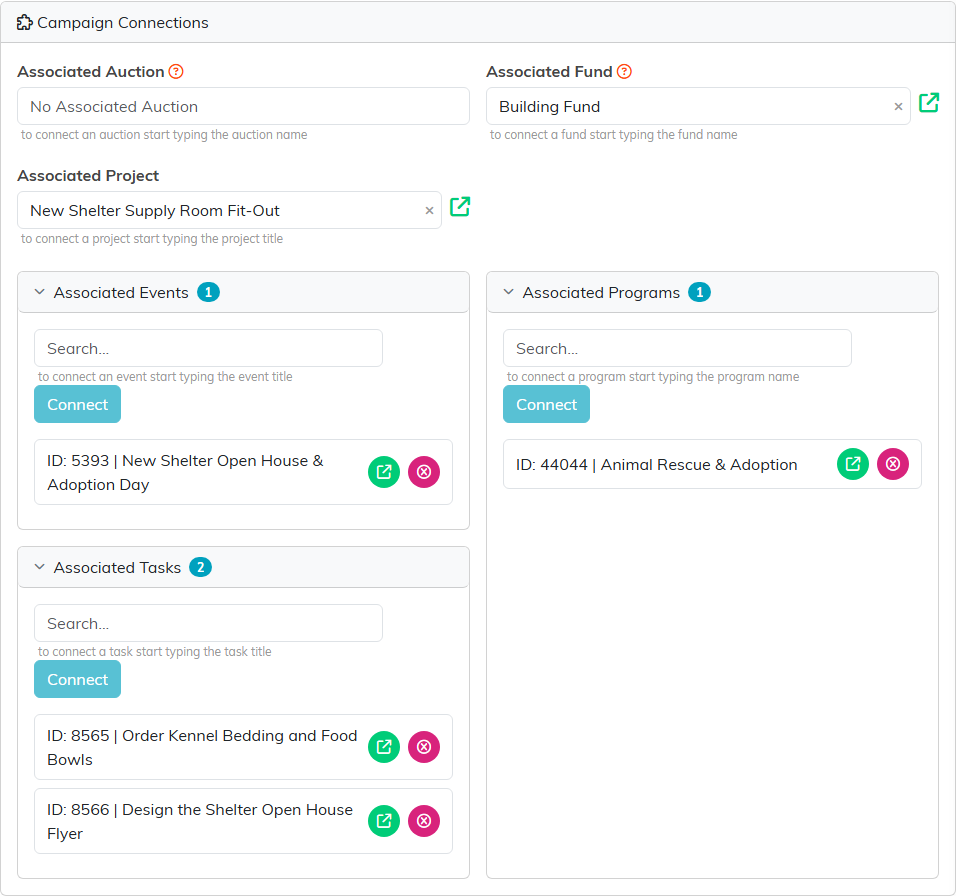Collapse the Associated Events section
The height and width of the screenshot is (896, 956).
[40, 292]
